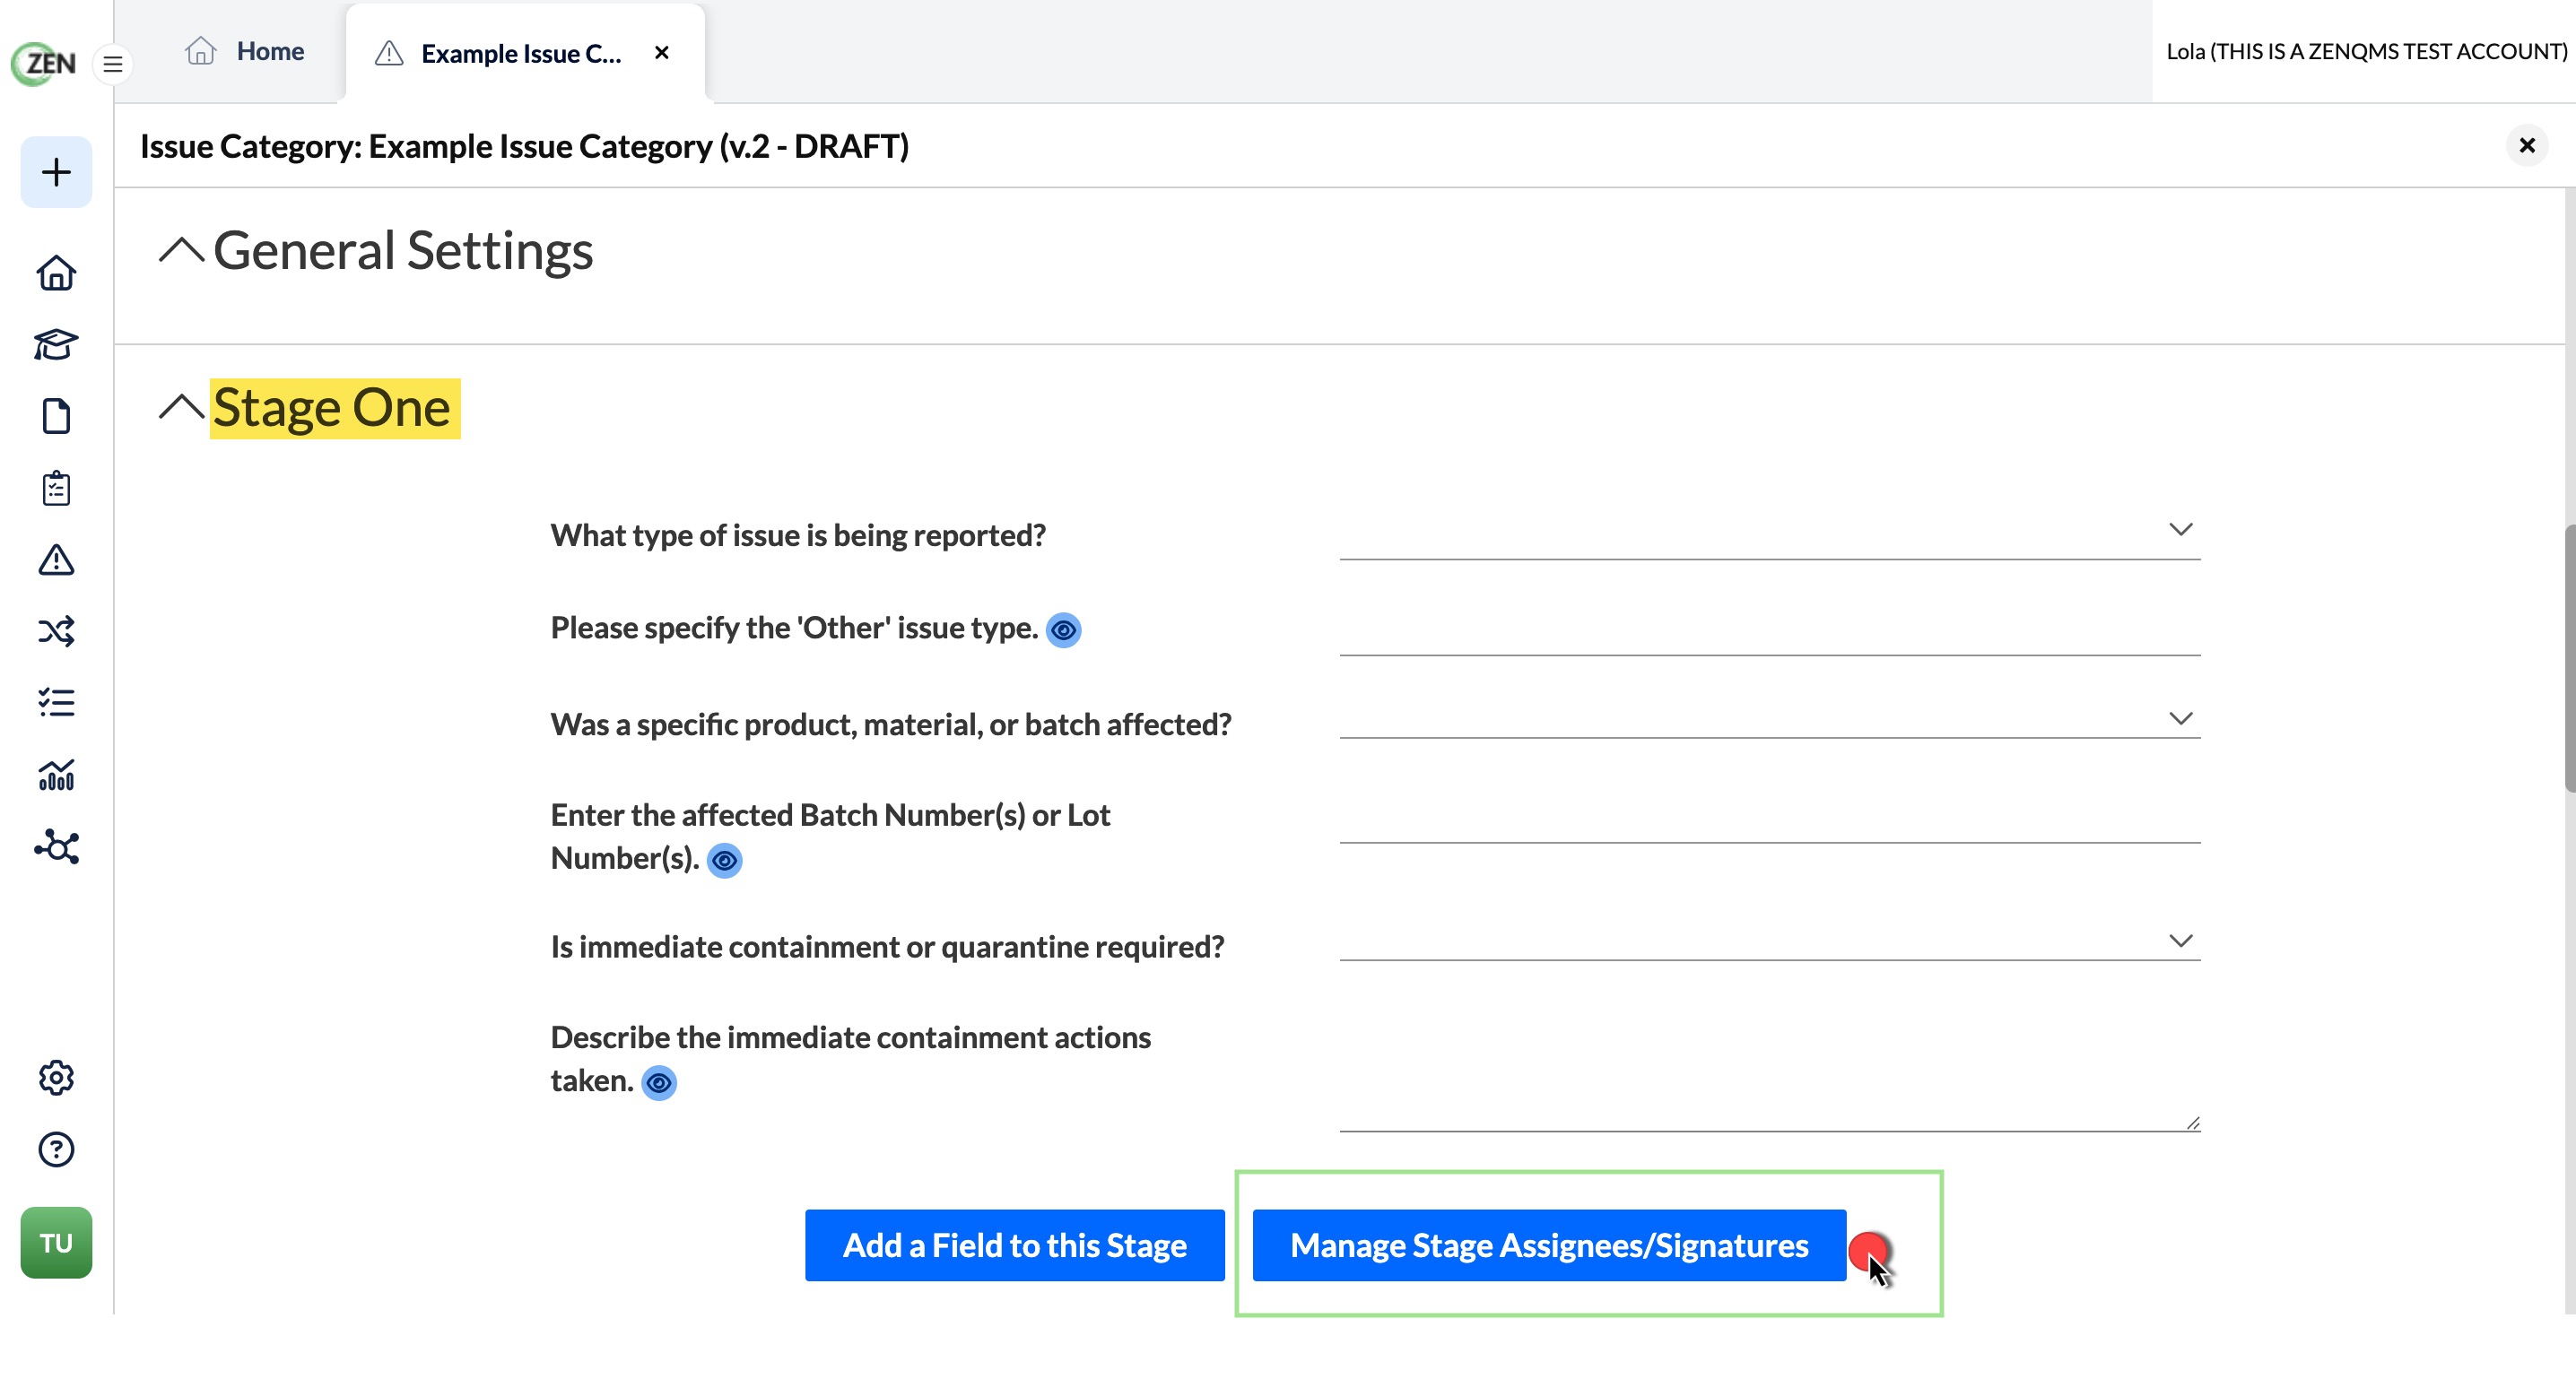Click the vertical scrollbar thumb

pos(2568,658)
